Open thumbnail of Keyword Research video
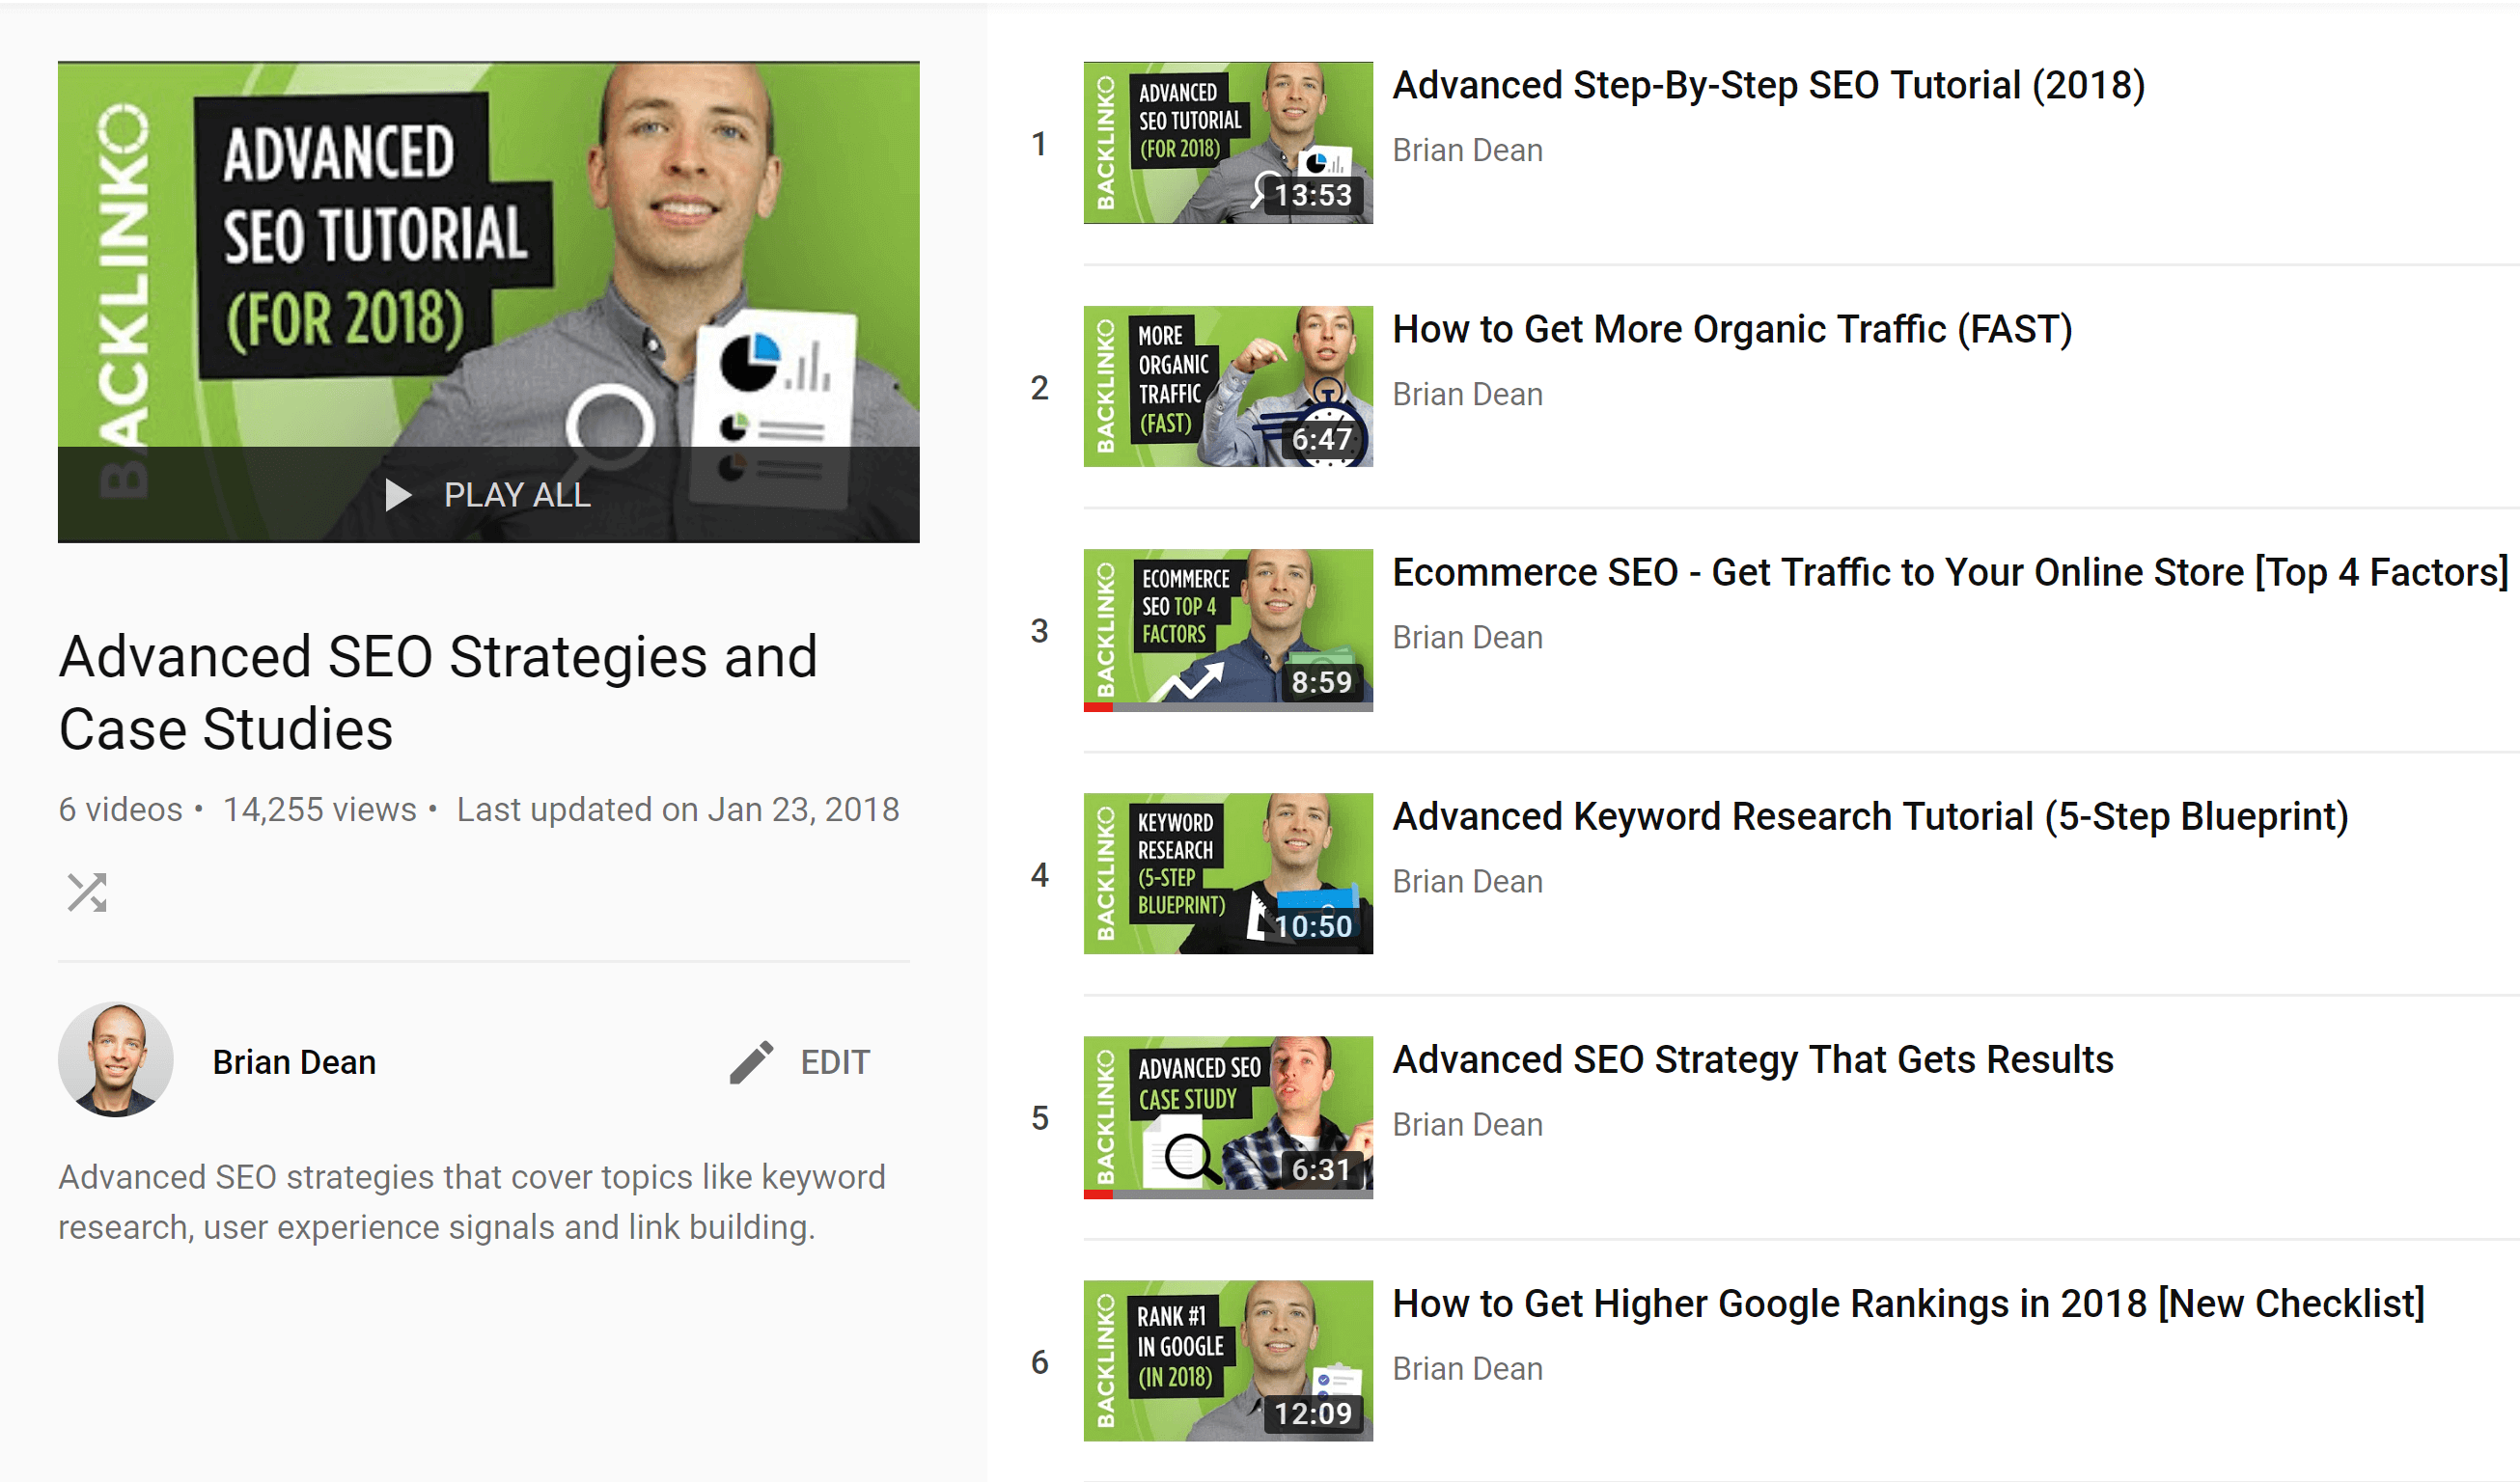2520x1482 pixels. (x=1228, y=874)
